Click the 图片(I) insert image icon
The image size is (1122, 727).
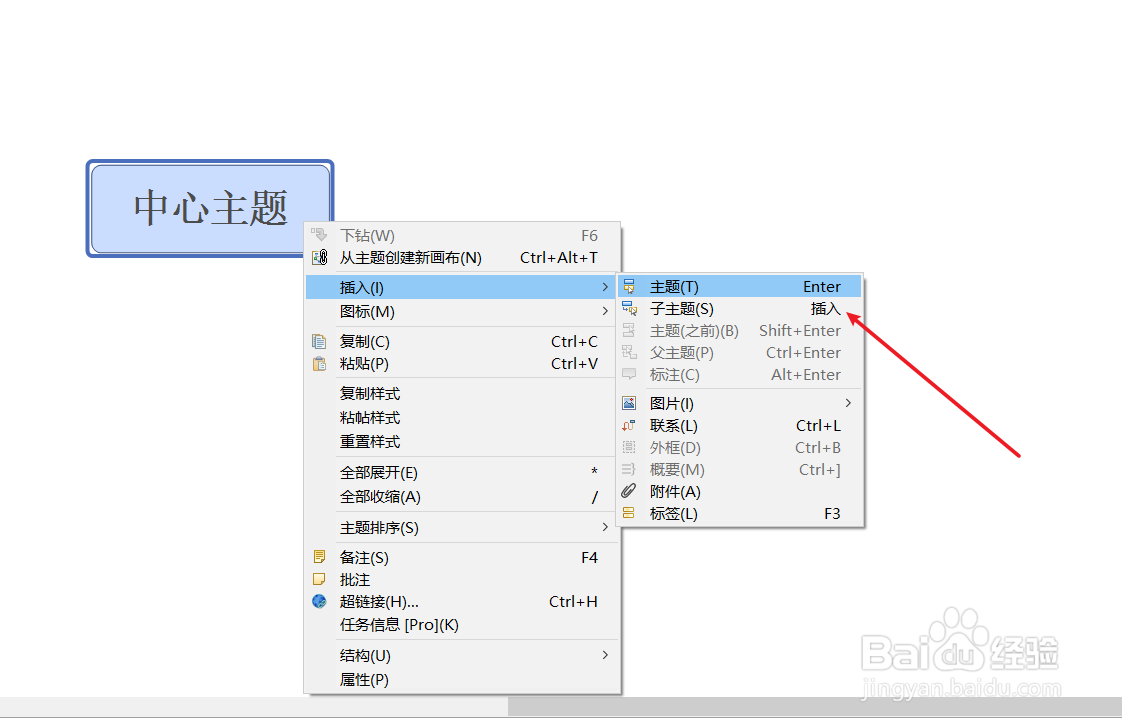pyautogui.click(x=630, y=403)
